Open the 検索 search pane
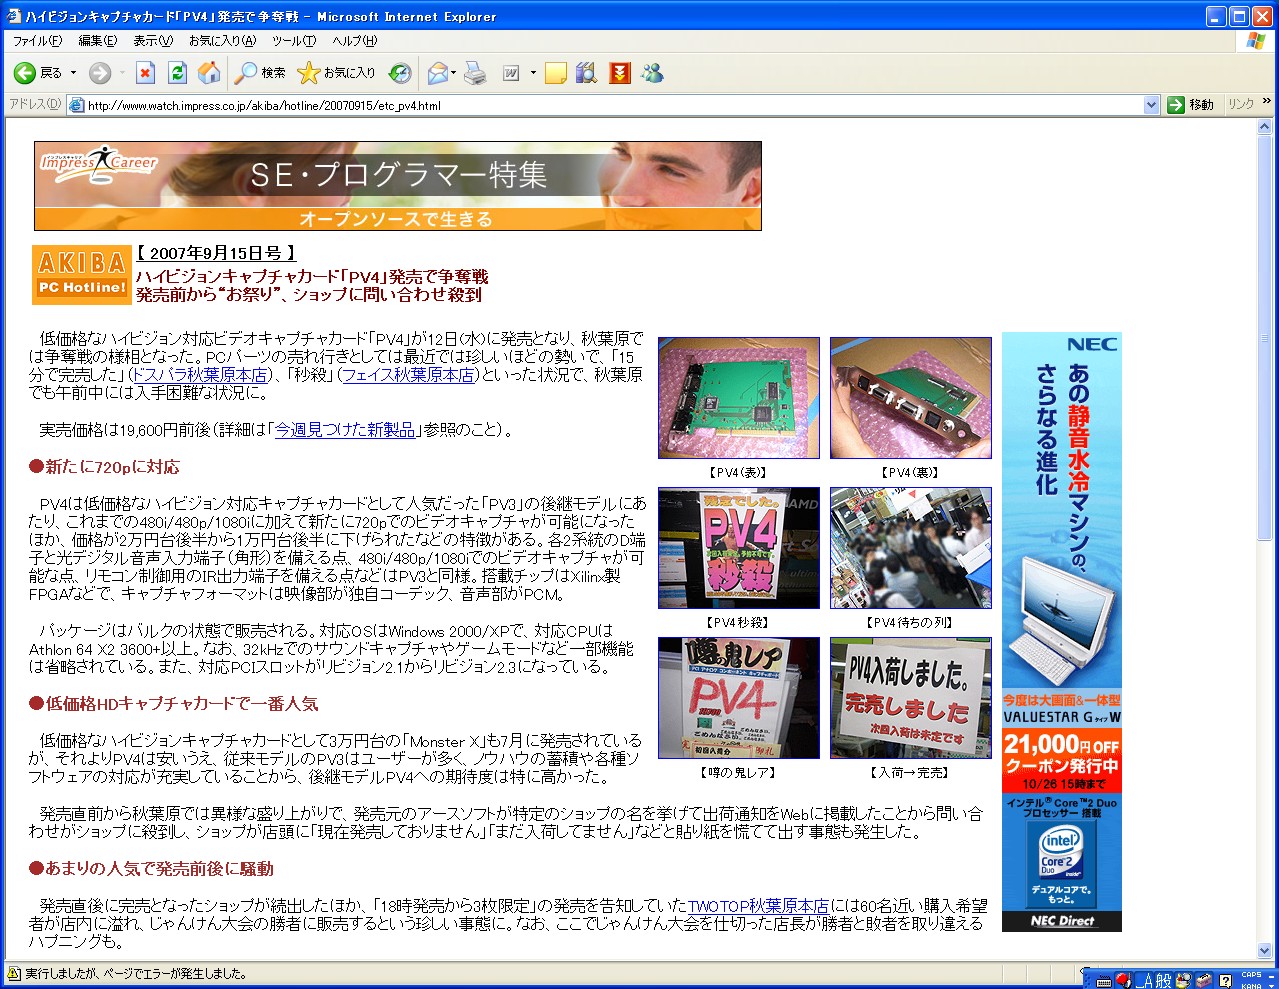This screenshot has width=1279, height=989. pyautogui.click(x=260, y=73)
